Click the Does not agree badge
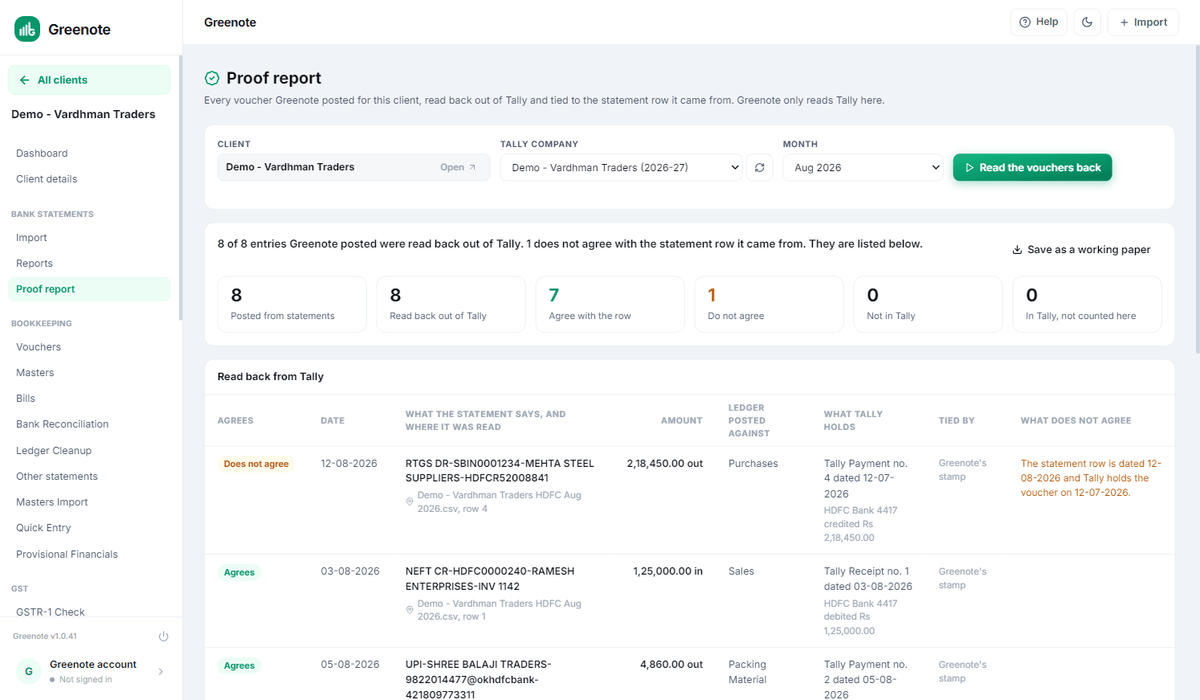This screenshot has height=700, width=1200. click(256, 464)
